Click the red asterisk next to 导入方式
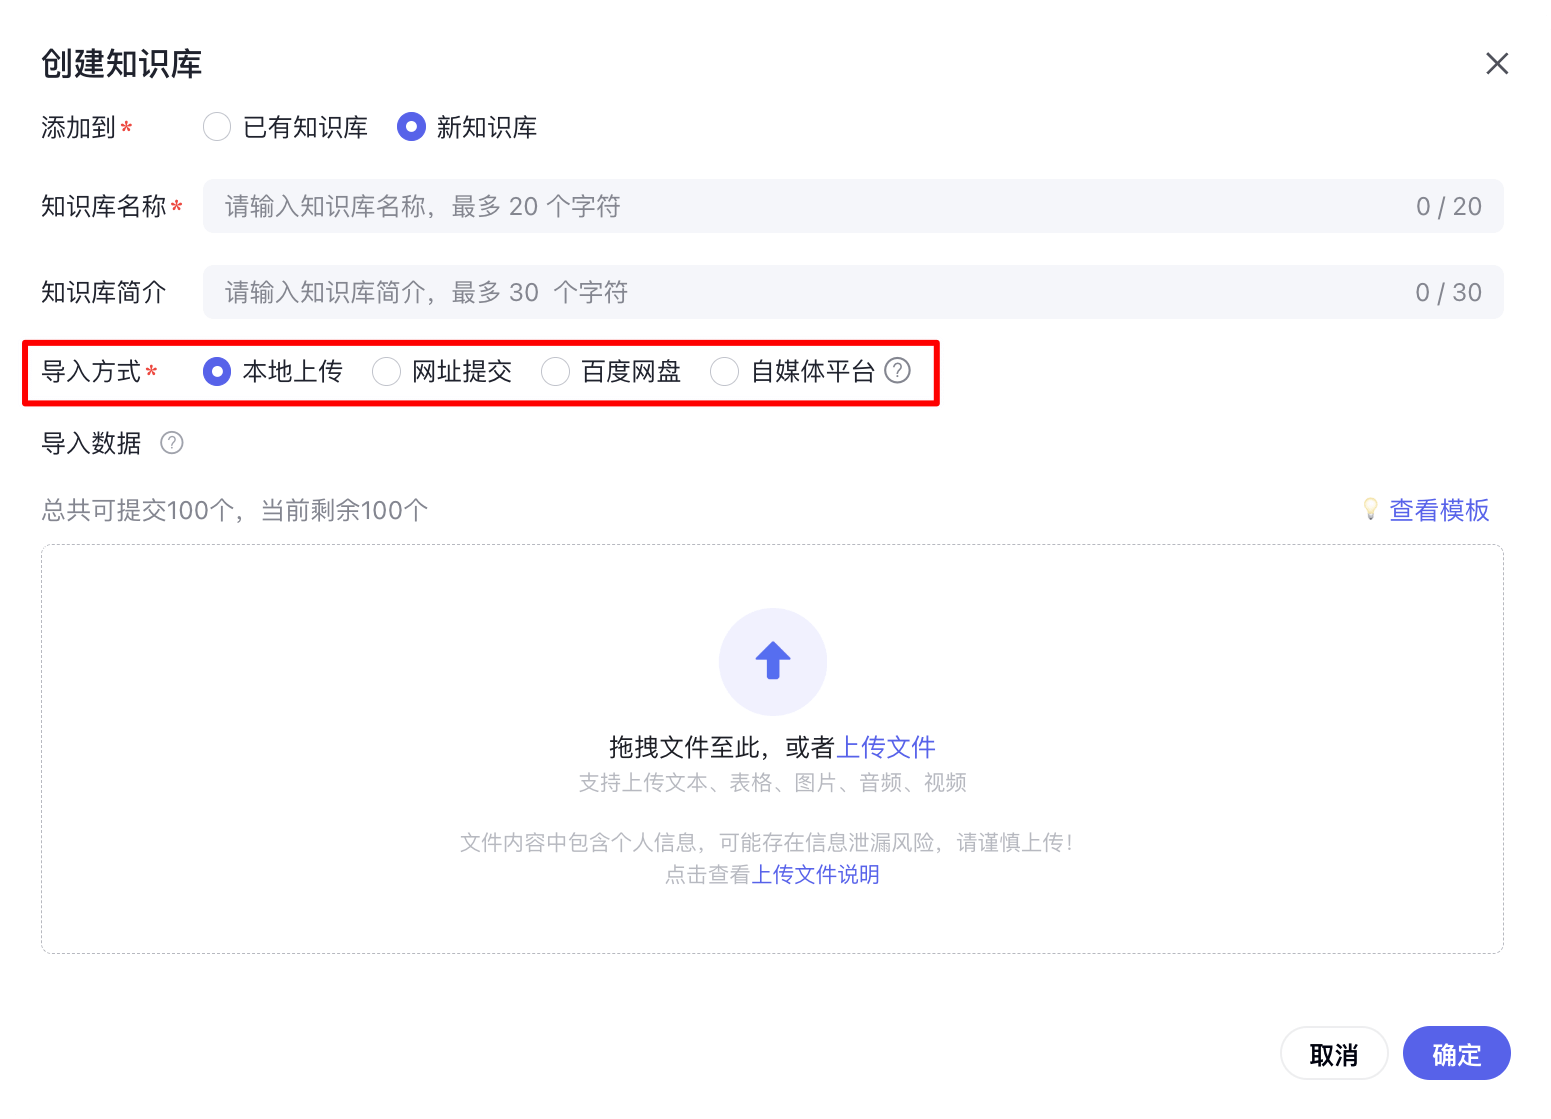Screen dimensions: 1551x1119 151,371
